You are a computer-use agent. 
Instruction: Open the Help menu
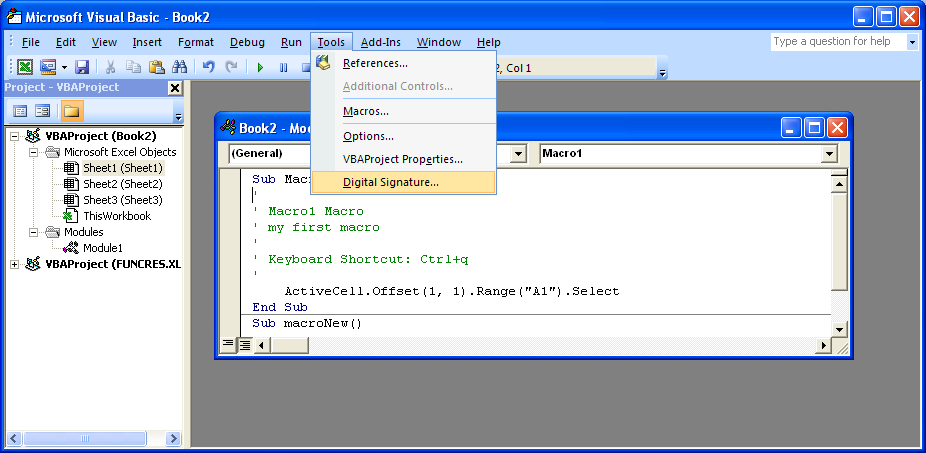488,42
